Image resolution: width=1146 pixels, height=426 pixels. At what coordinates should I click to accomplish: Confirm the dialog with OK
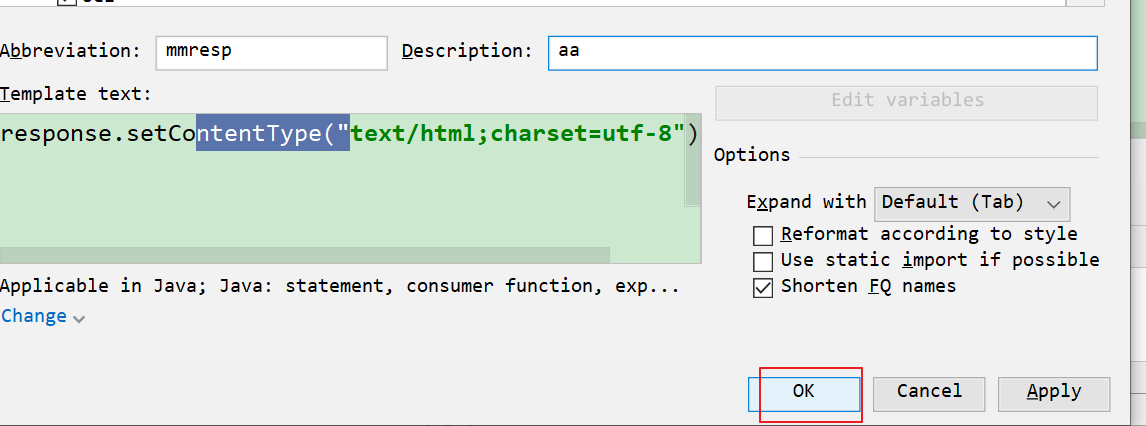click(804, 392)
